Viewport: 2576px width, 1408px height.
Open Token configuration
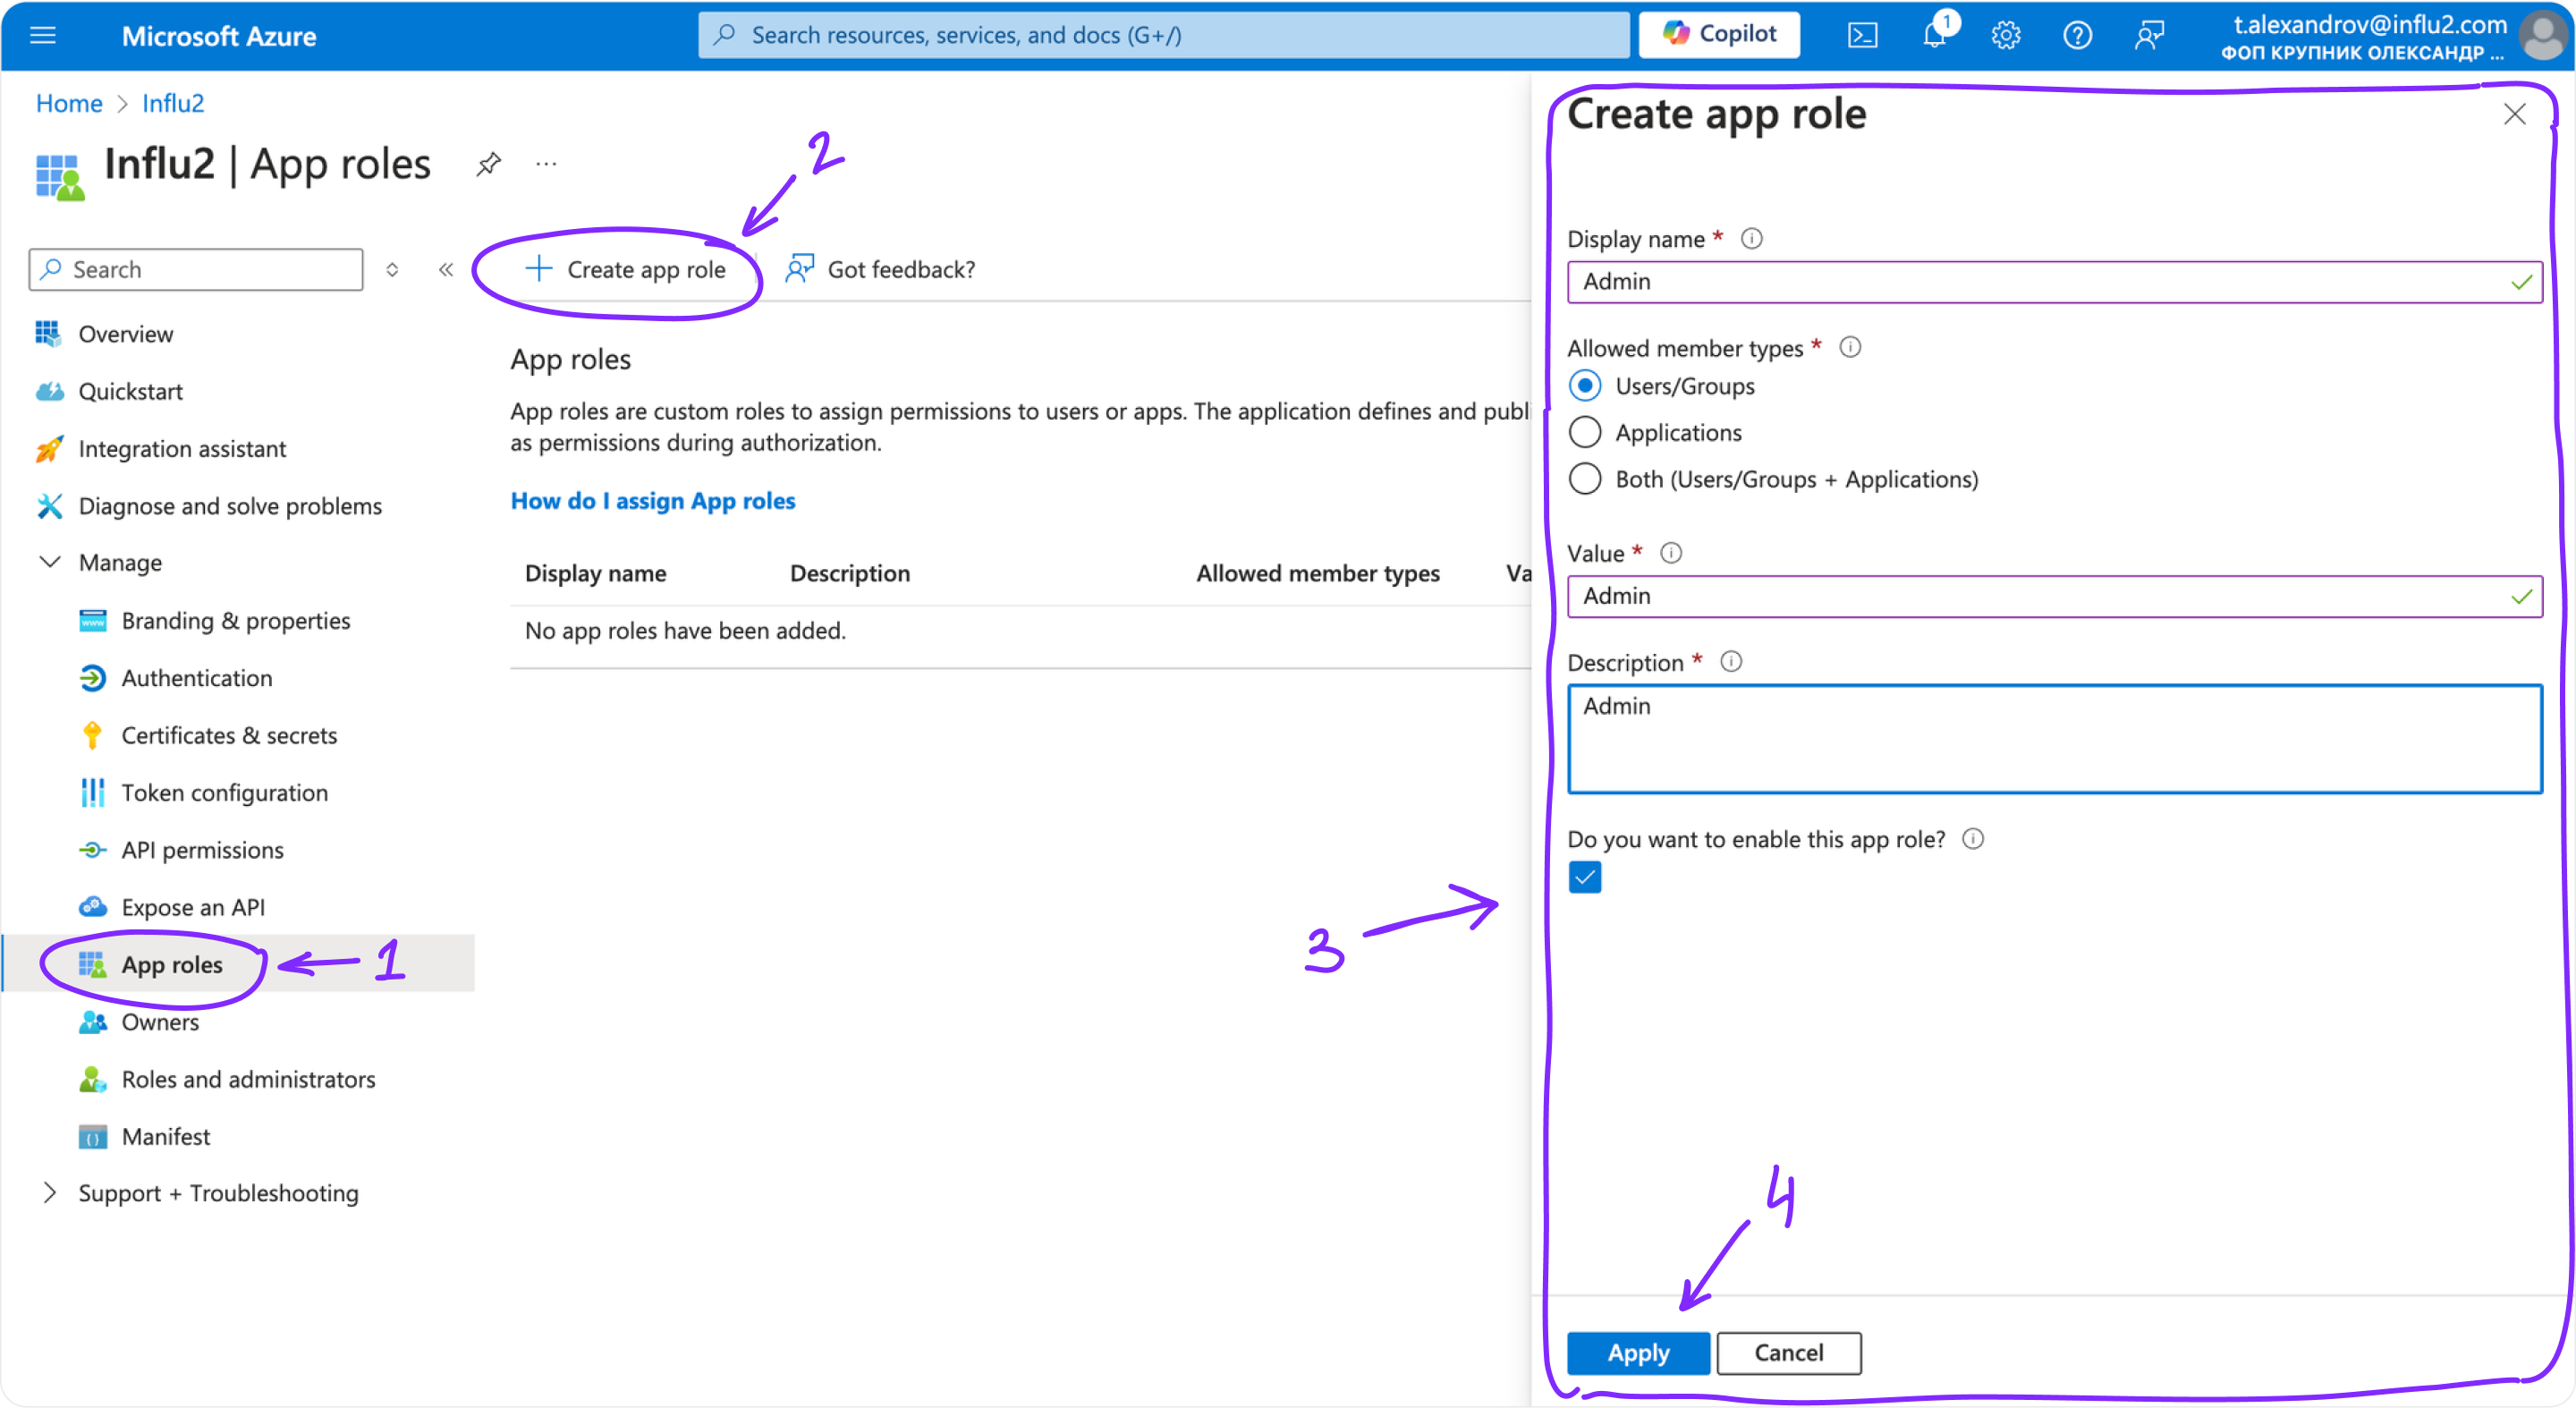click(225, 793)
